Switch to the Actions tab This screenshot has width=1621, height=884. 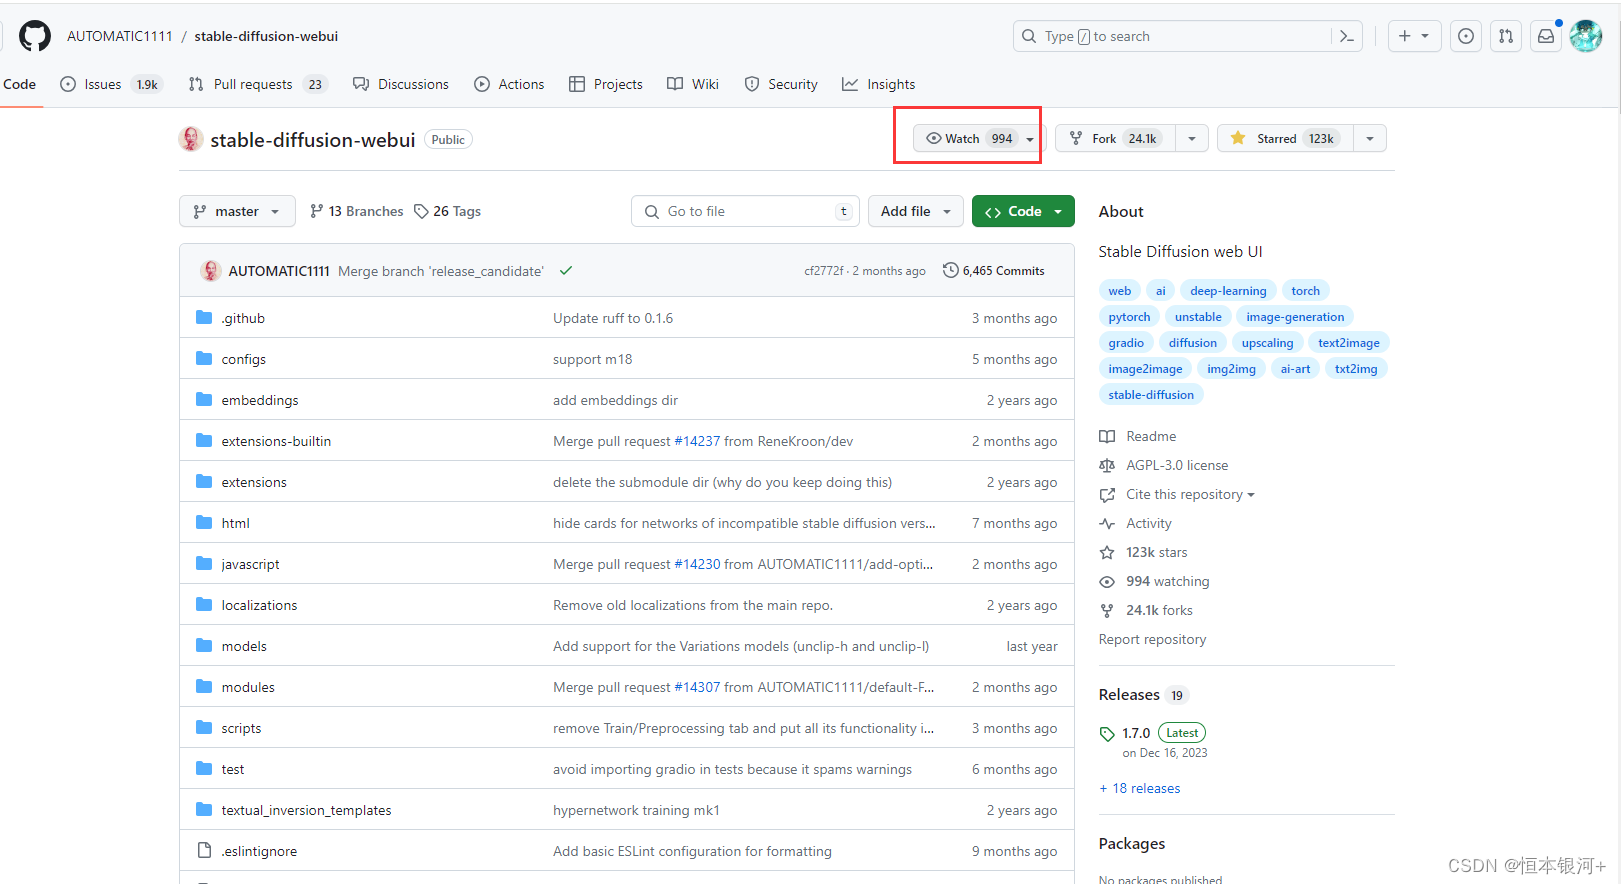click(509, 84)
